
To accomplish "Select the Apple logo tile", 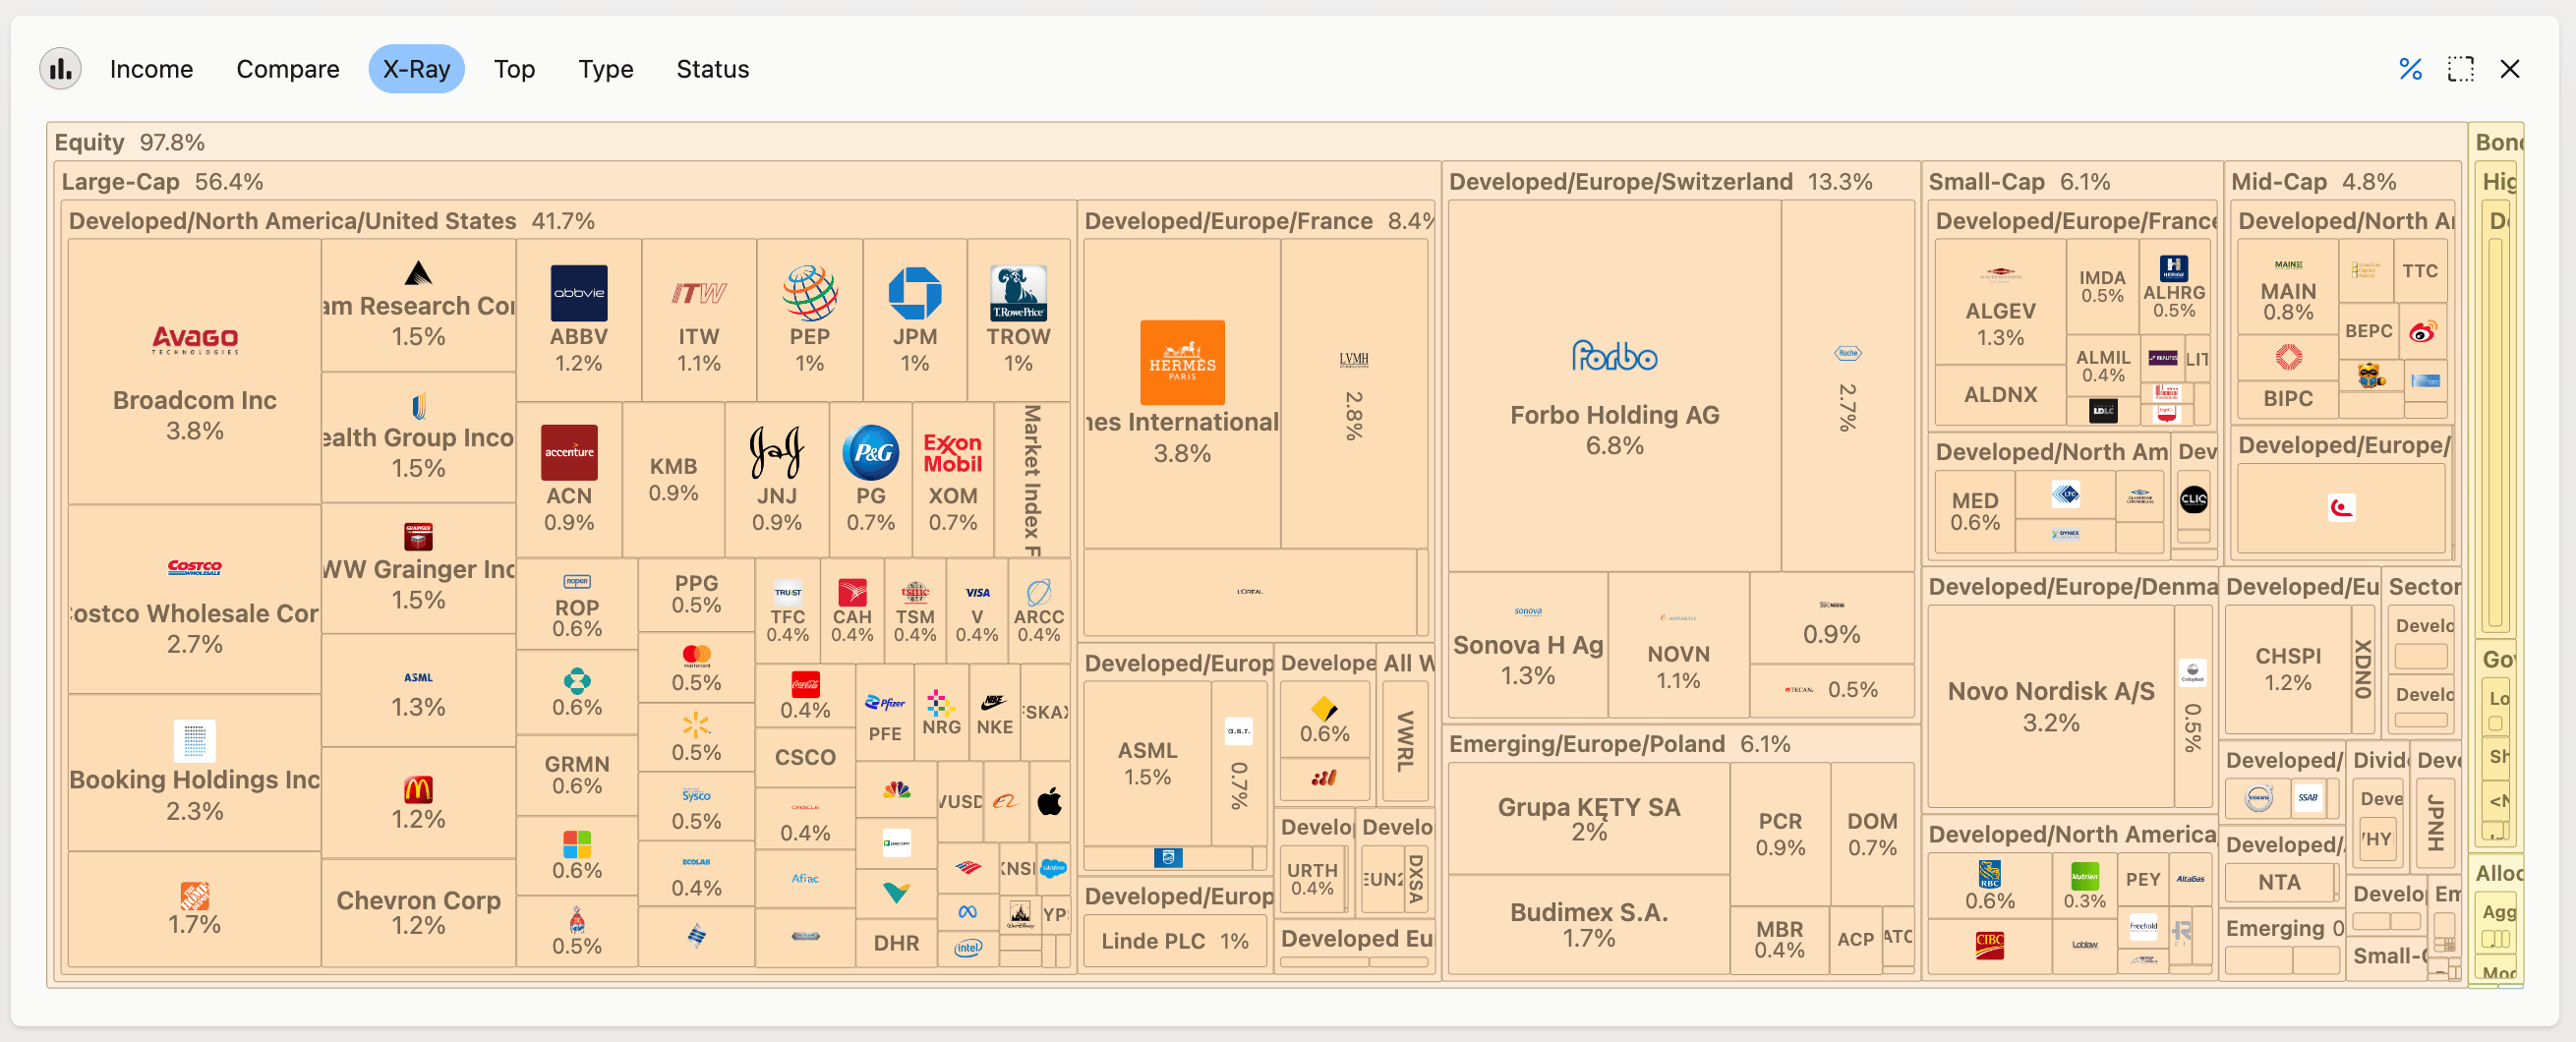I will tap(1050, 801).
